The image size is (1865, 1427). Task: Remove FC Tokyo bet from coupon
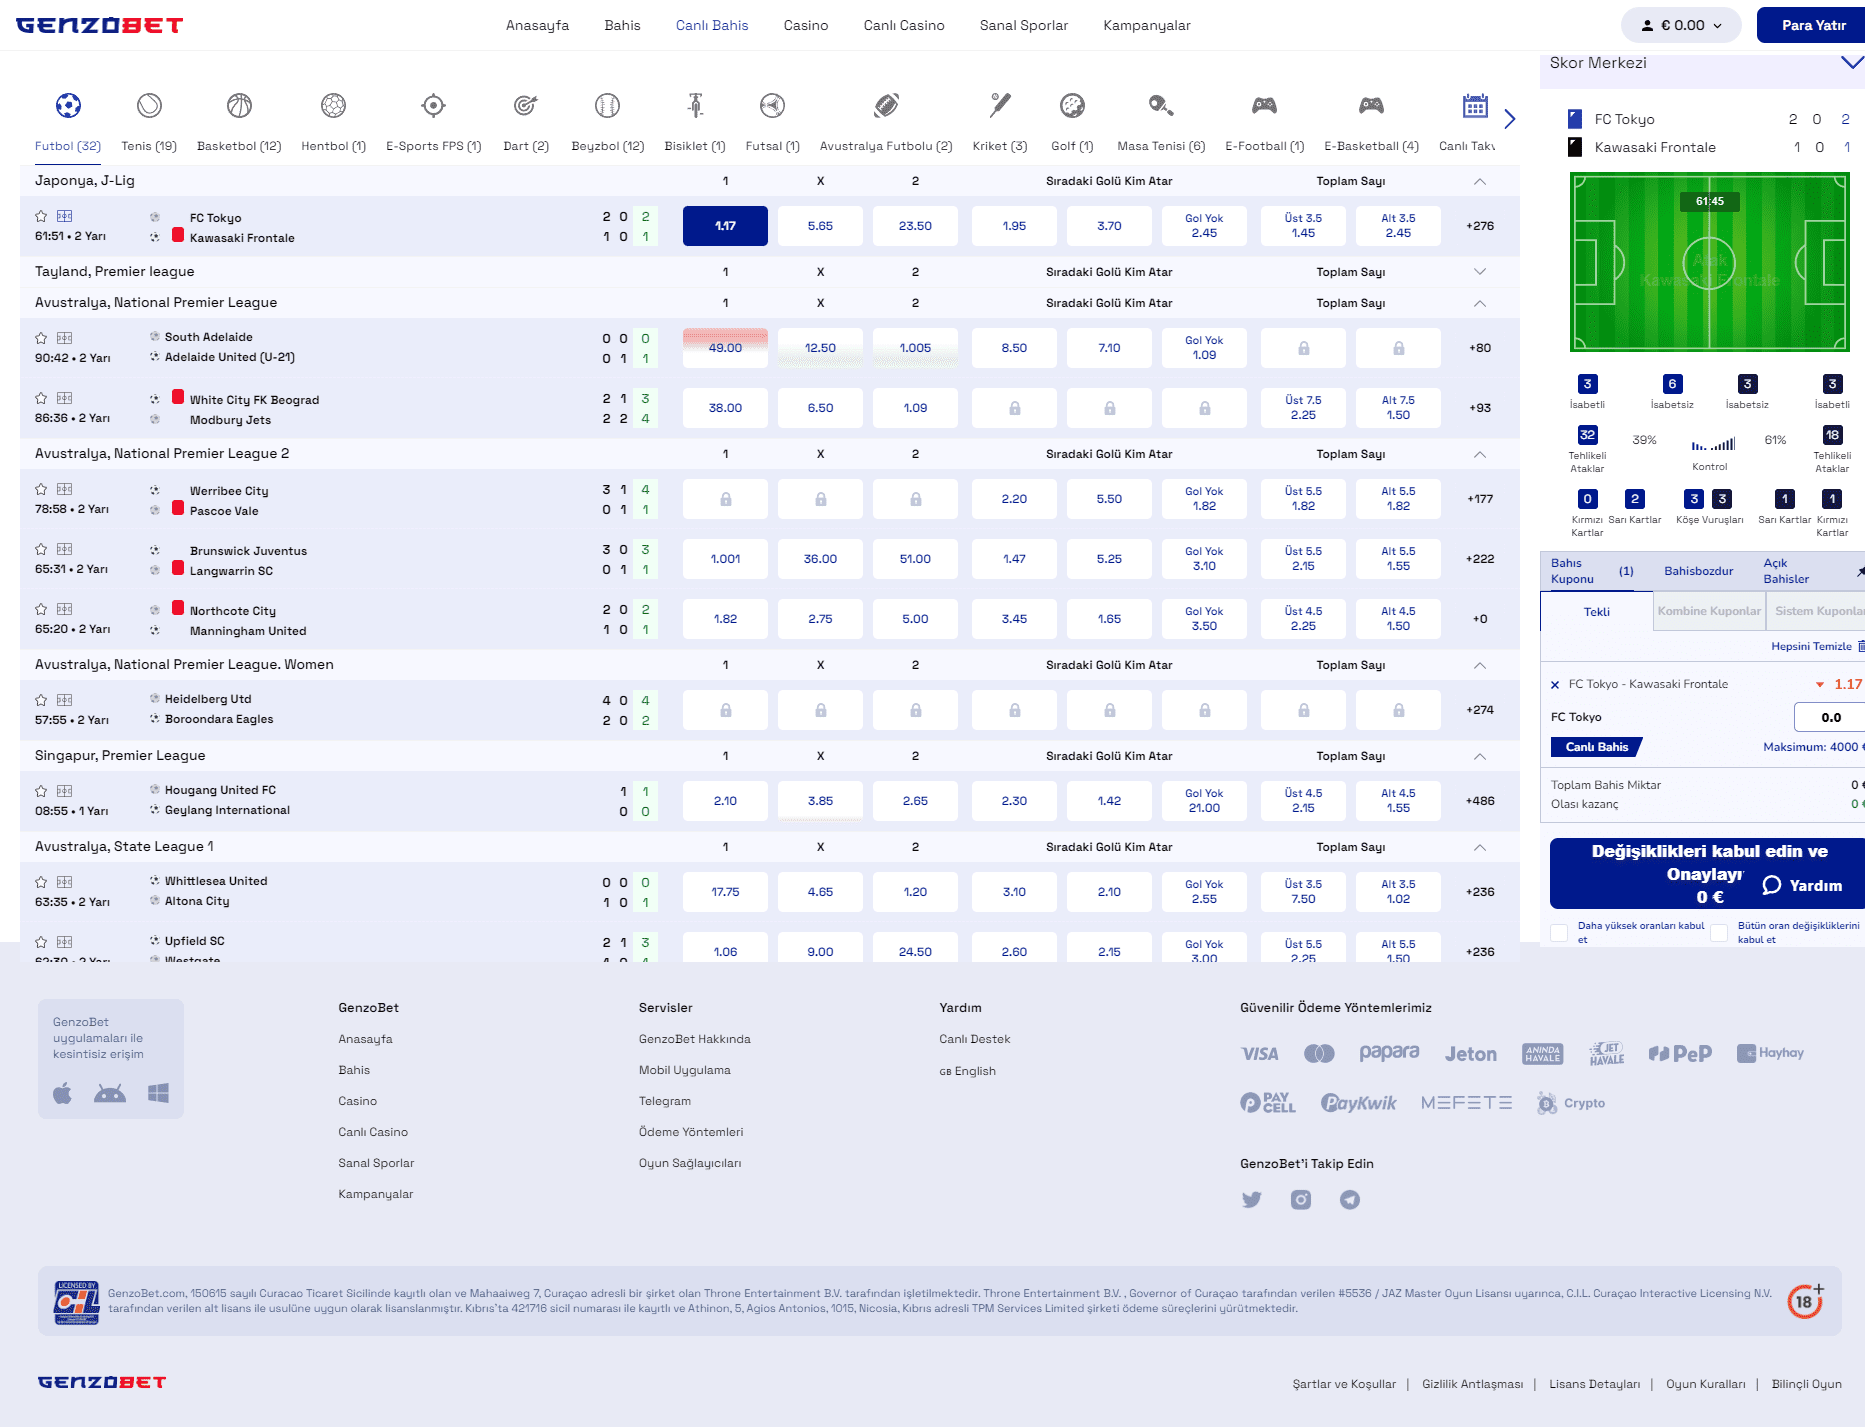click(x=1555, y=685)
